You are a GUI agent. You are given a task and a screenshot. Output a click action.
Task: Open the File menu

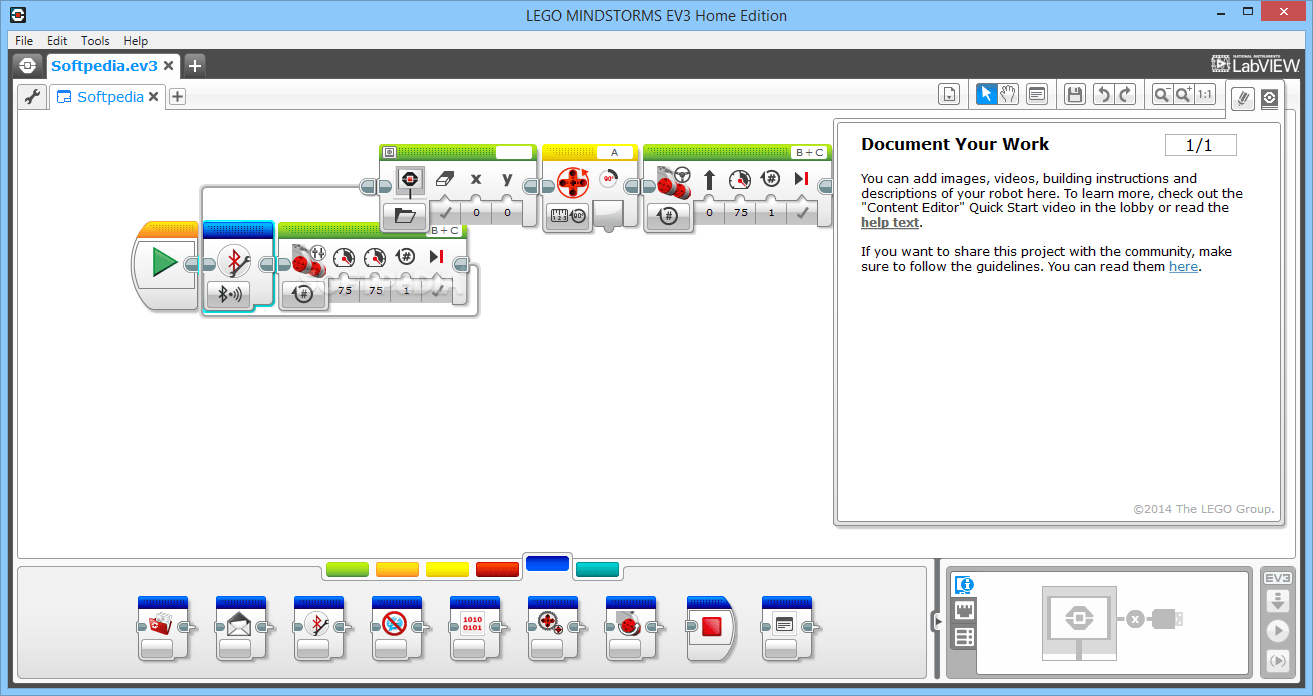[24, 41]
